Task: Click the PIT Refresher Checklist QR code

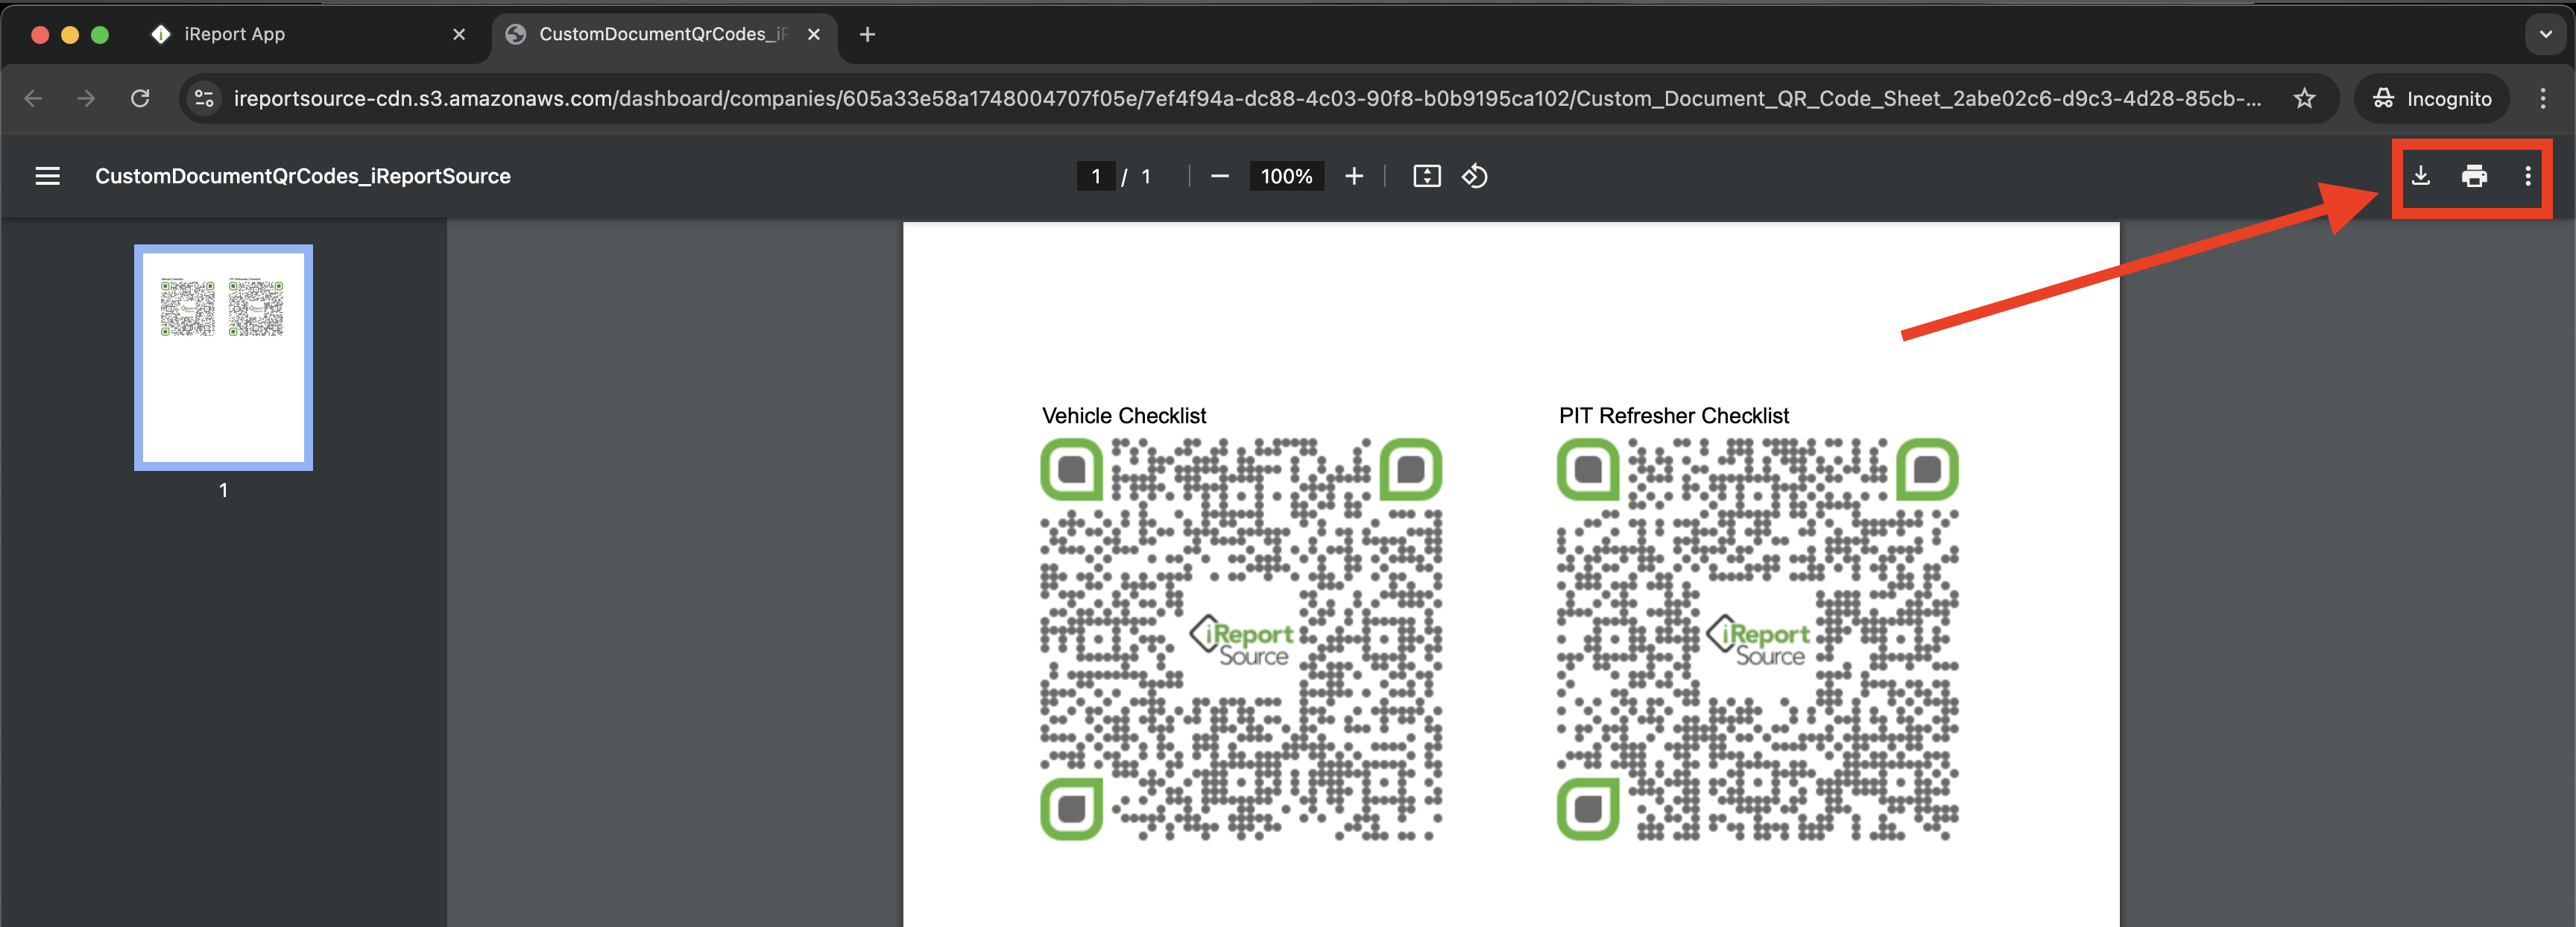Action: pyautogui.click(x=1757, y=639)
